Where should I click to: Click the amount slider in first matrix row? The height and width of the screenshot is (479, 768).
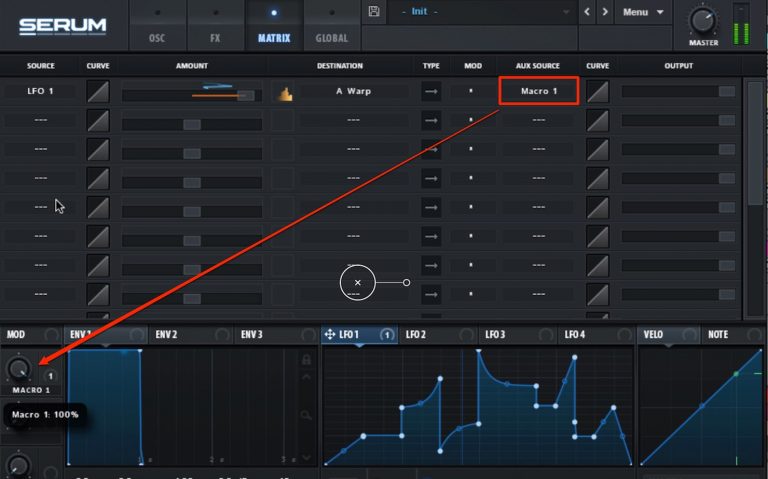click(189, 95)
